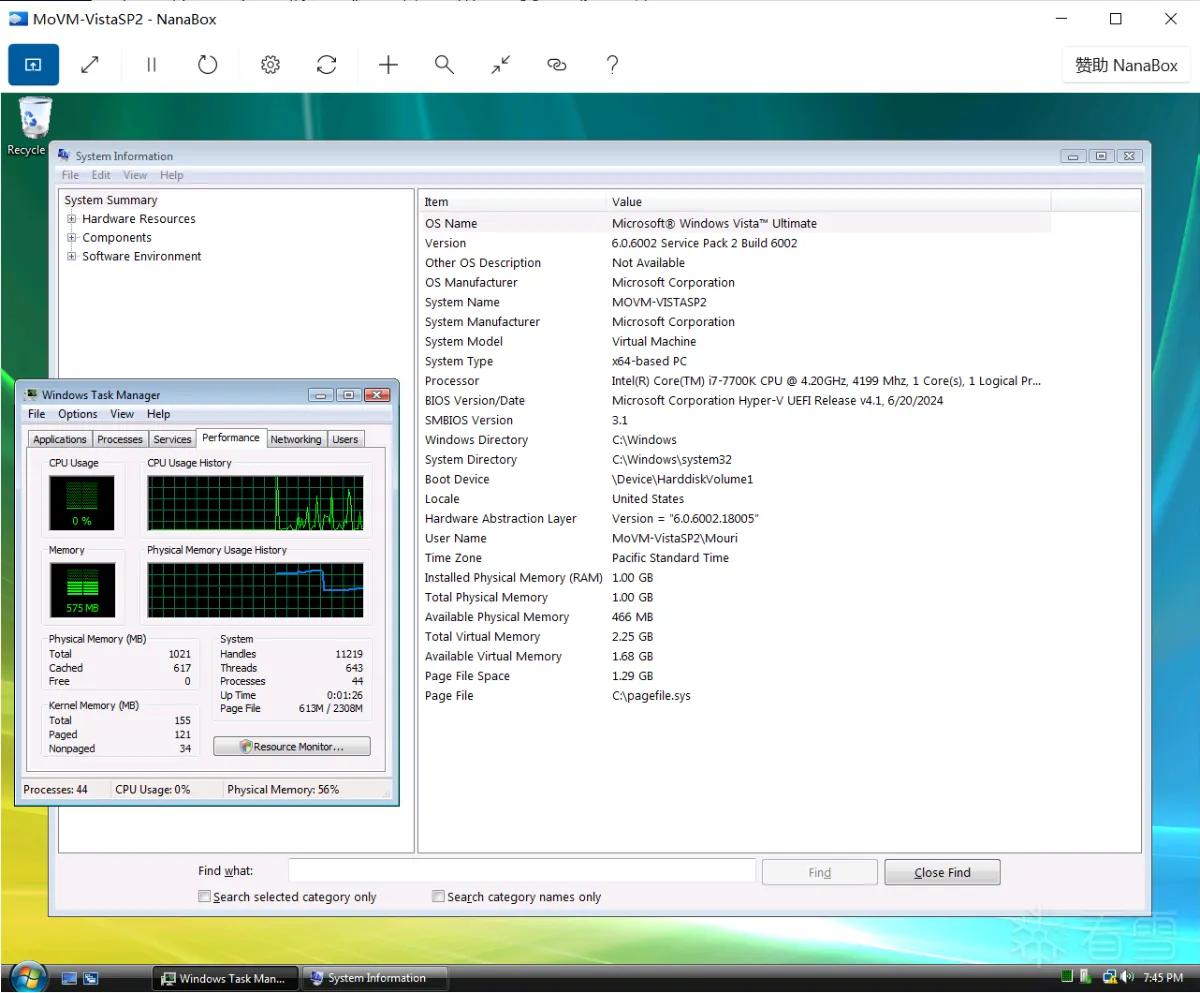This screenshot has width=1200, height=993.
Task: Click the circular restart icon in NanaBox toolbar
Action: point(207,65)
